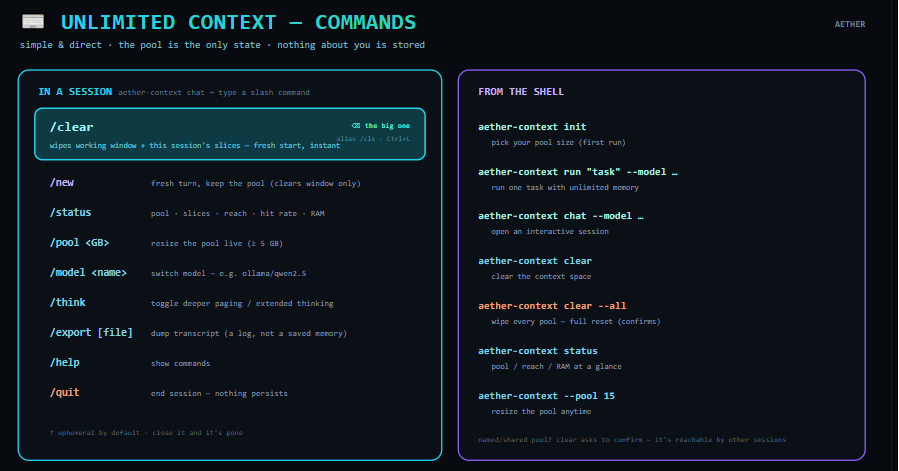Image resolution: width=899 pixels, height=471 pixels.
Task: Select the /status command
Action: click(x=71, y=212)
